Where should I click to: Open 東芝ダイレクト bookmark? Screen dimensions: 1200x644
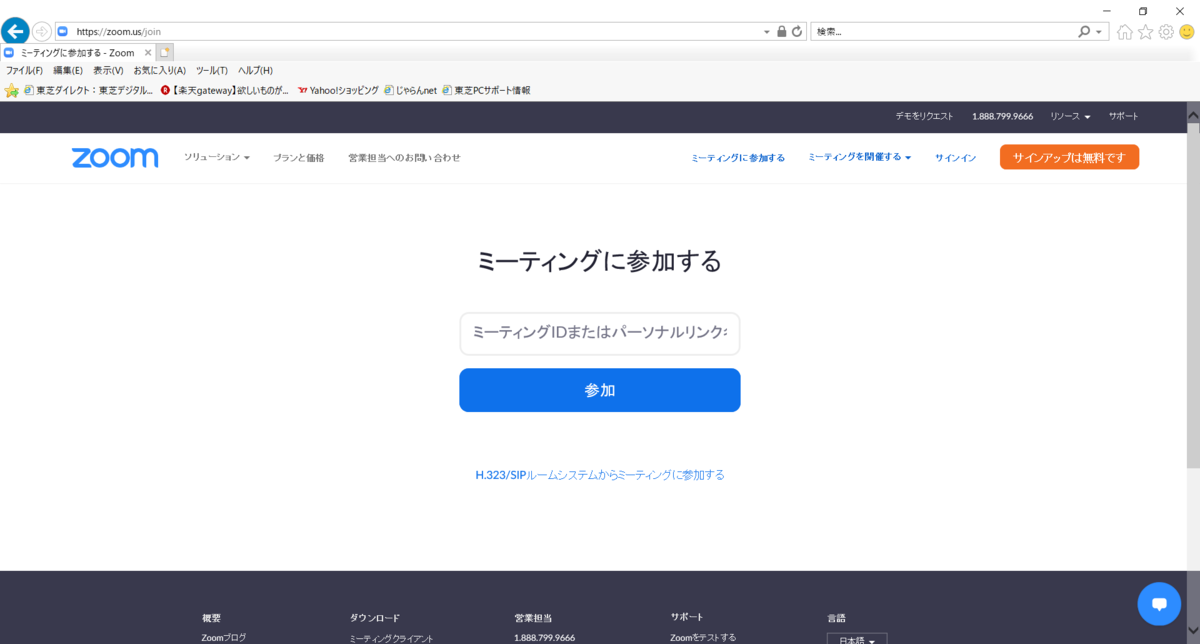89,90
